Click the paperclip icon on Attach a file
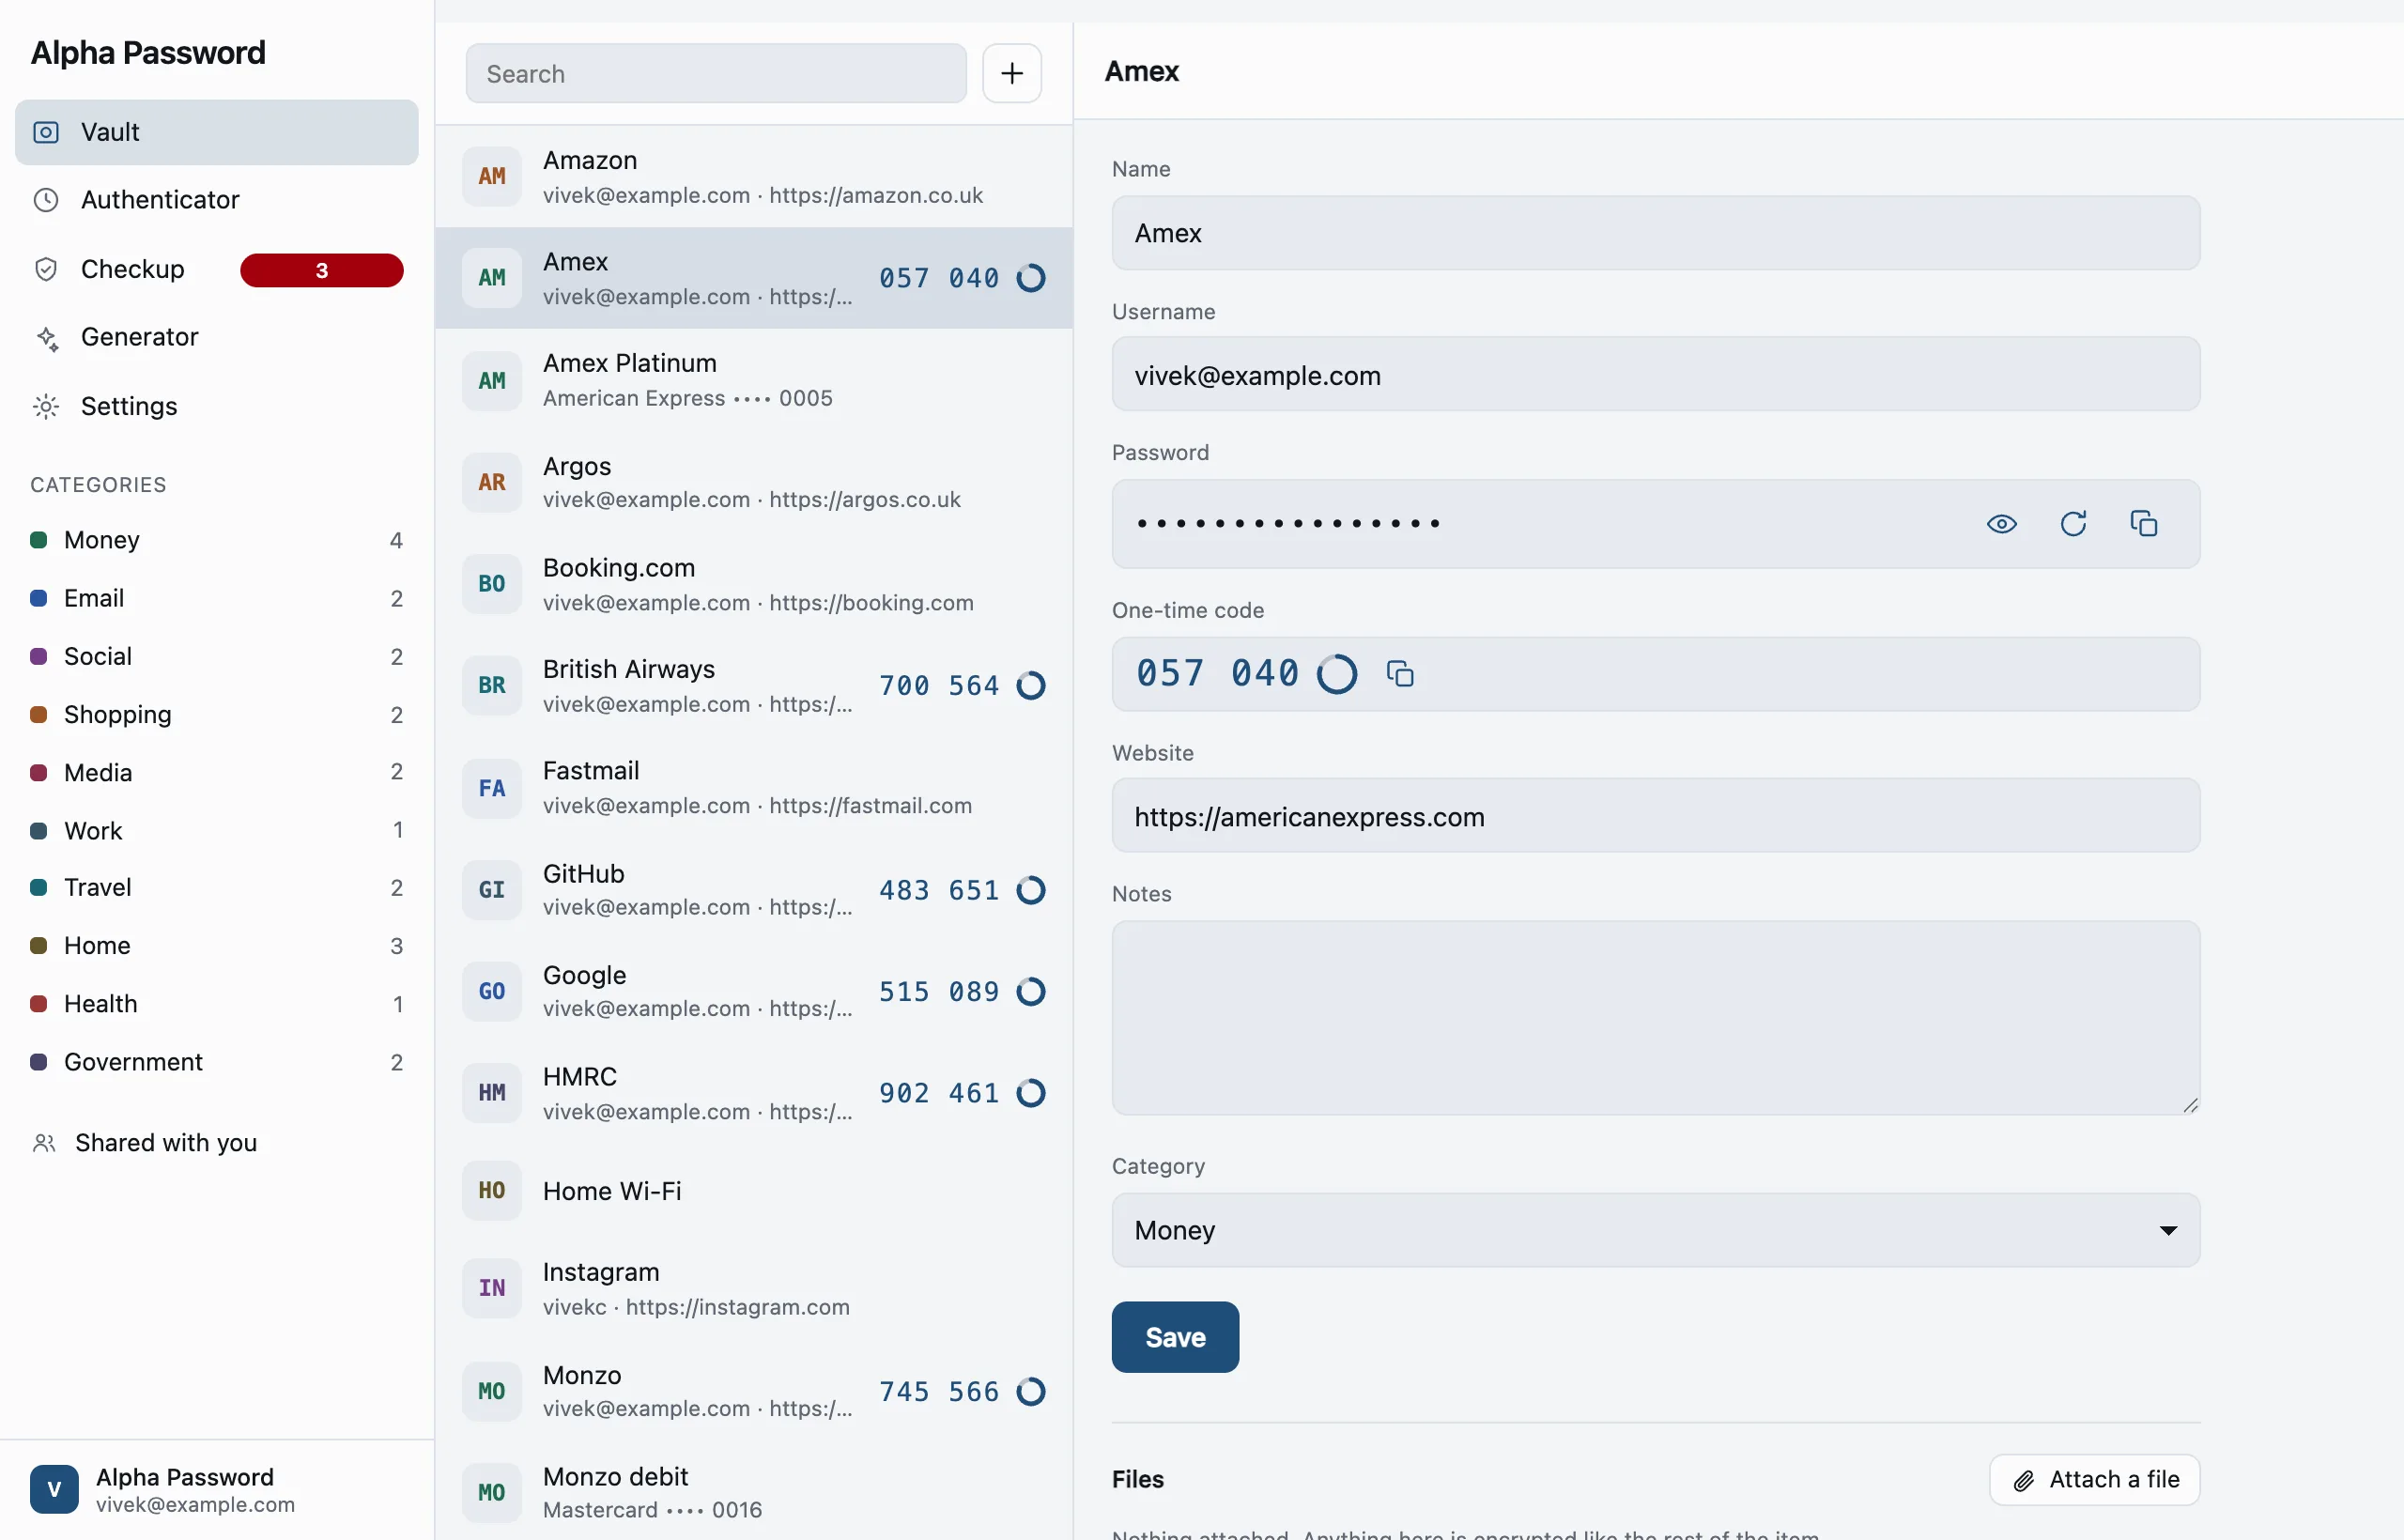The height and width of the screenshot is (1540, 2404). [x=2023, y=1481]
